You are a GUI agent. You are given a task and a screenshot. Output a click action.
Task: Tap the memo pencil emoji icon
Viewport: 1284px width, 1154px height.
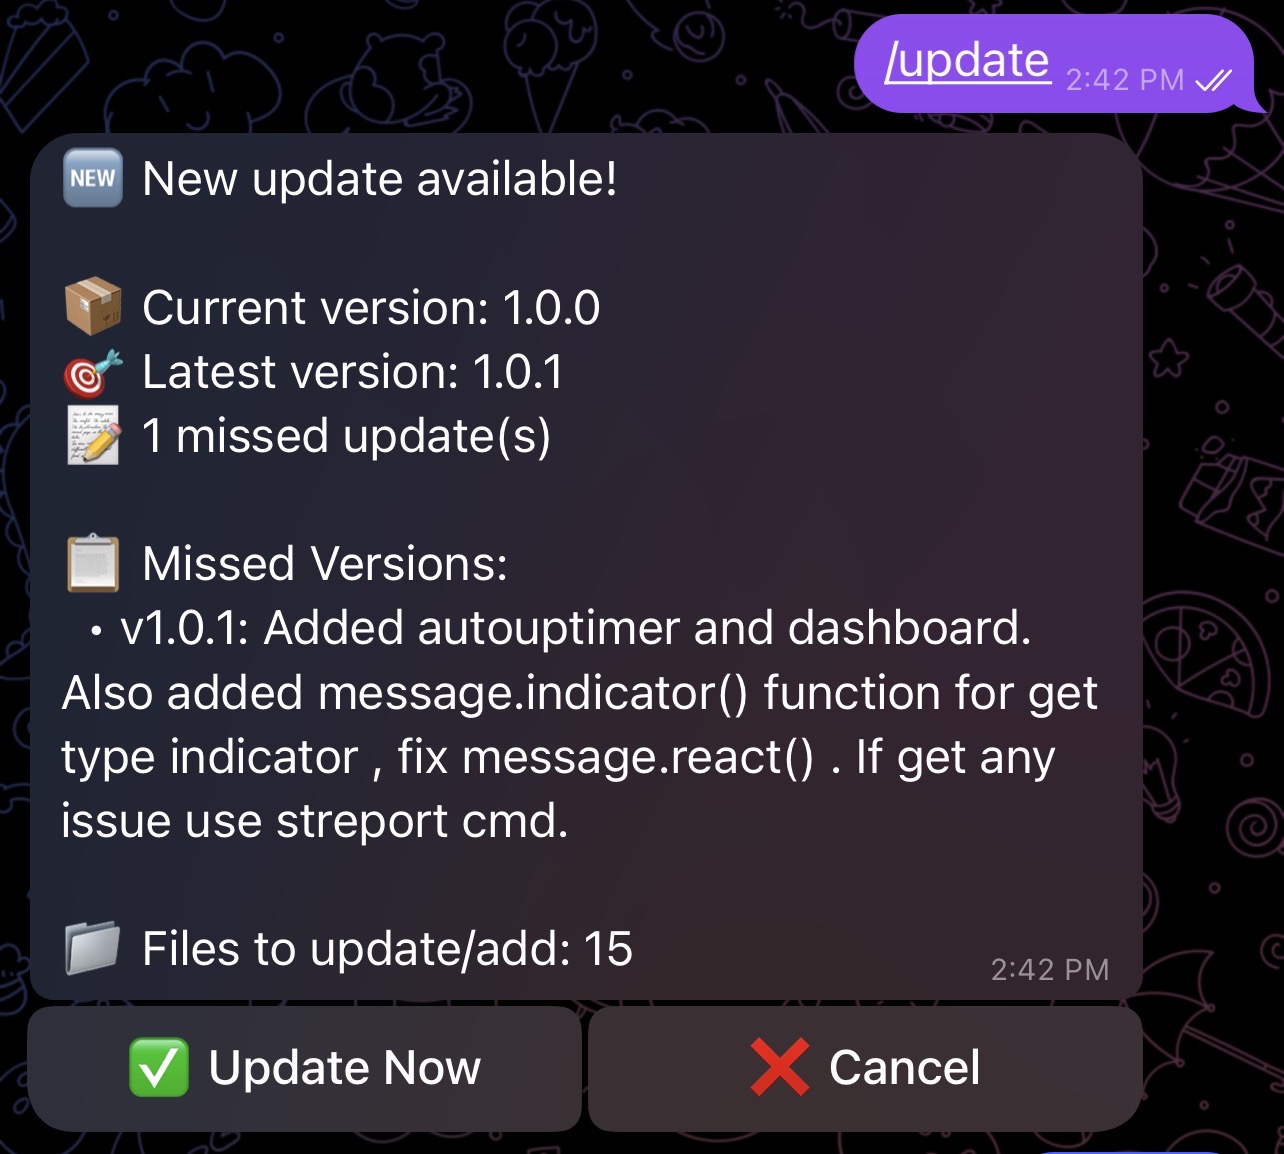(x=93, y=435)
